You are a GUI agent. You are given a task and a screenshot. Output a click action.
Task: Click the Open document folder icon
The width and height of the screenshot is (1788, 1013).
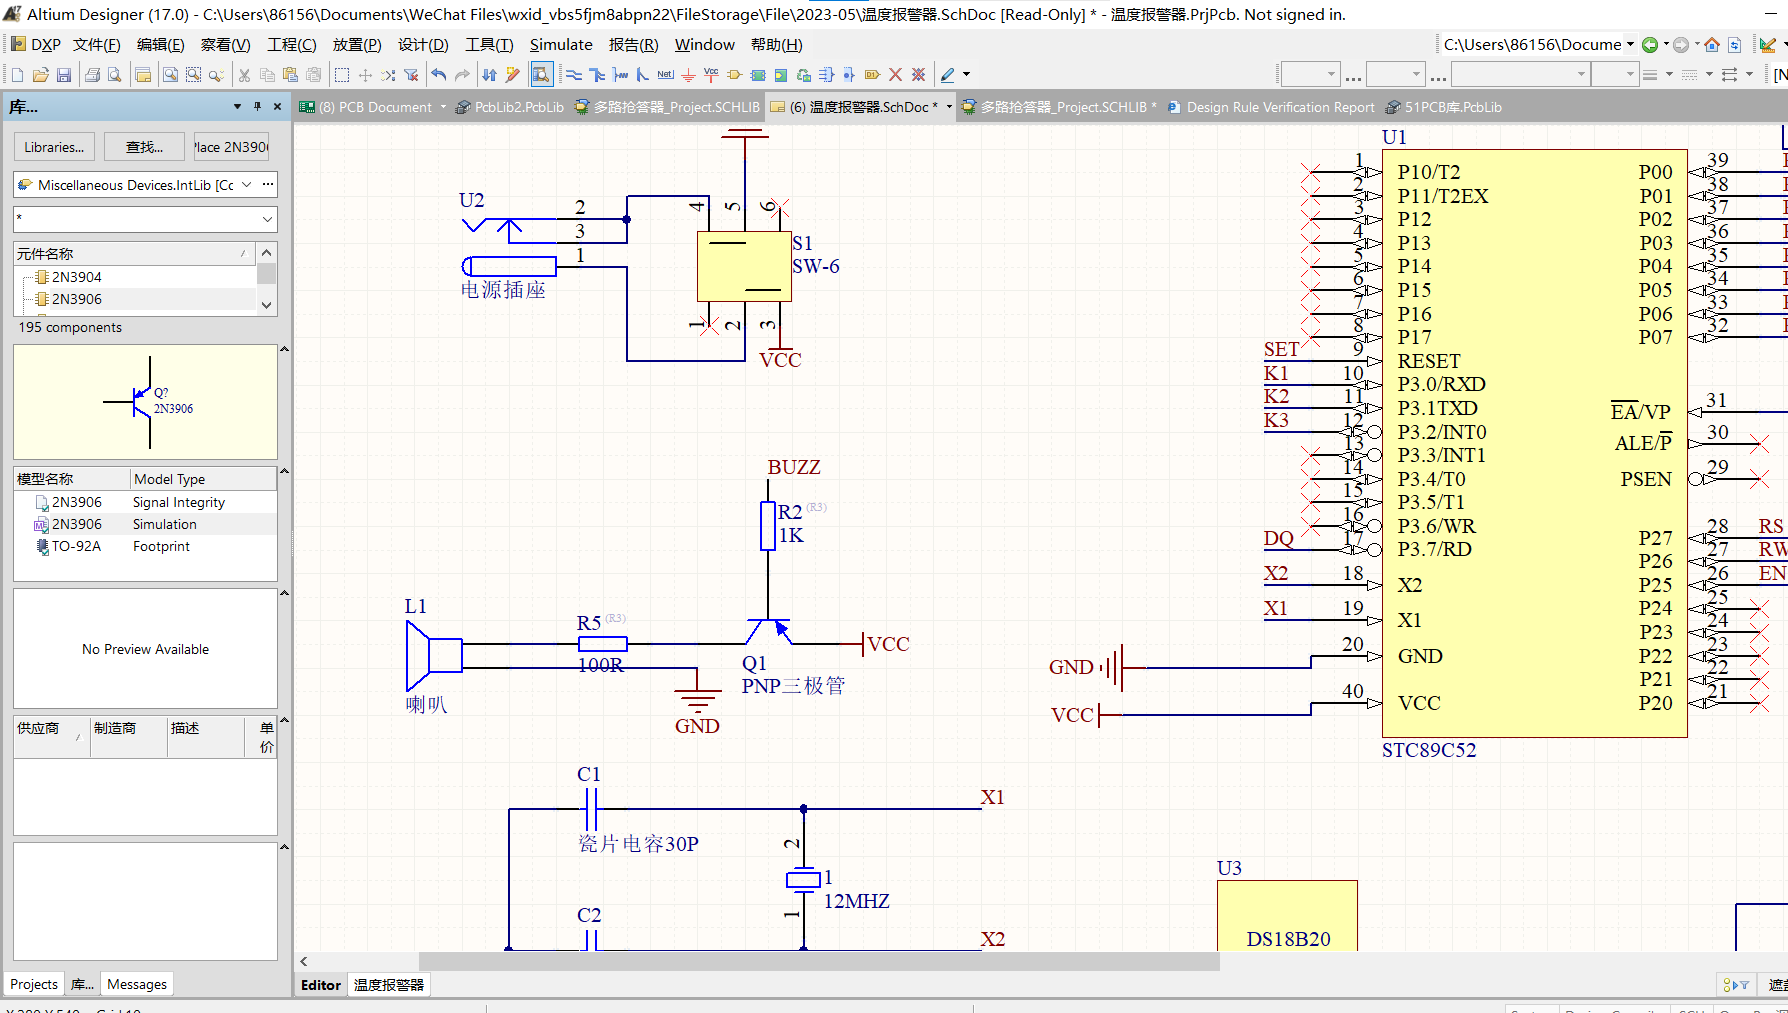pyautogui.click(x=41, y=75)
